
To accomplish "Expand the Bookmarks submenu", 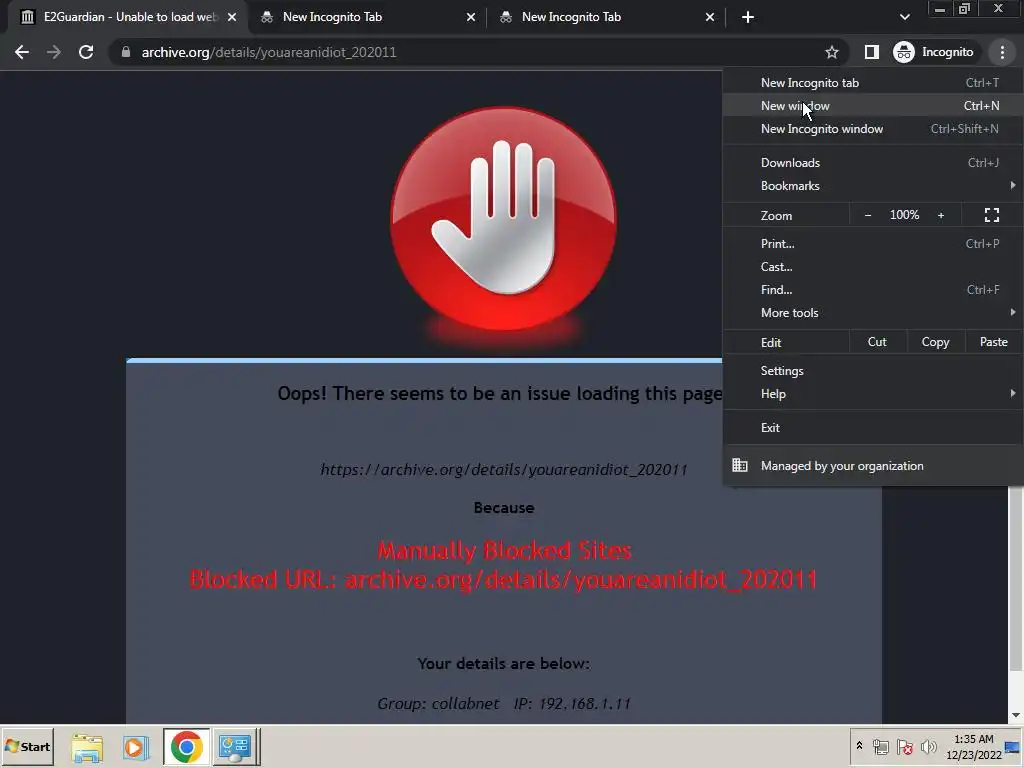I will tap(873, 186).
